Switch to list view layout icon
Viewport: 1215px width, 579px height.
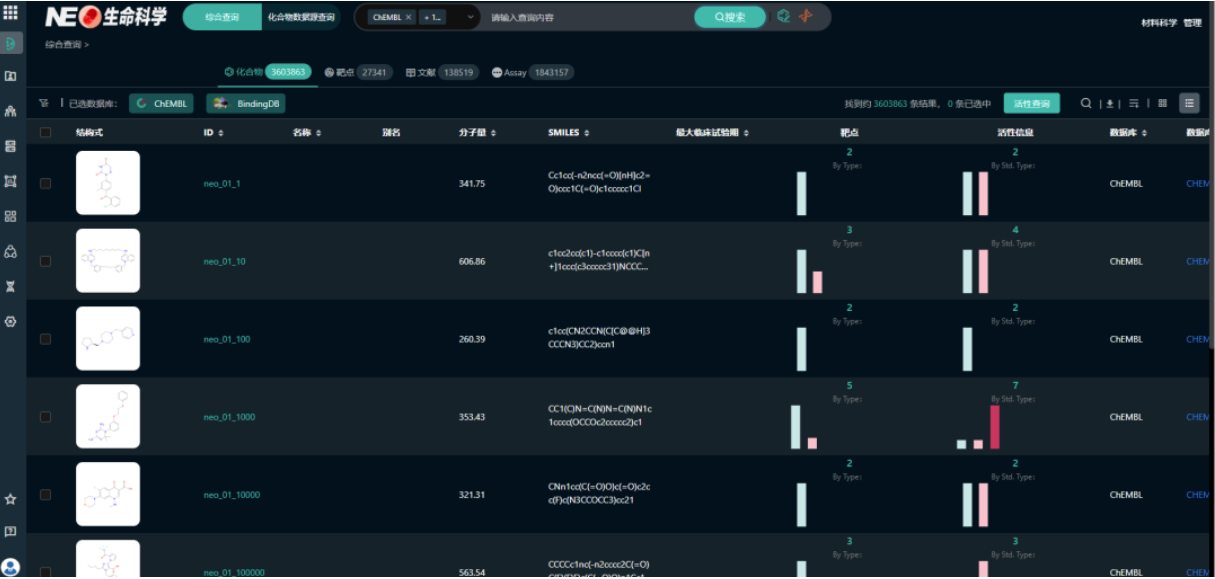pyautogui.click(x=1189, y=103)
